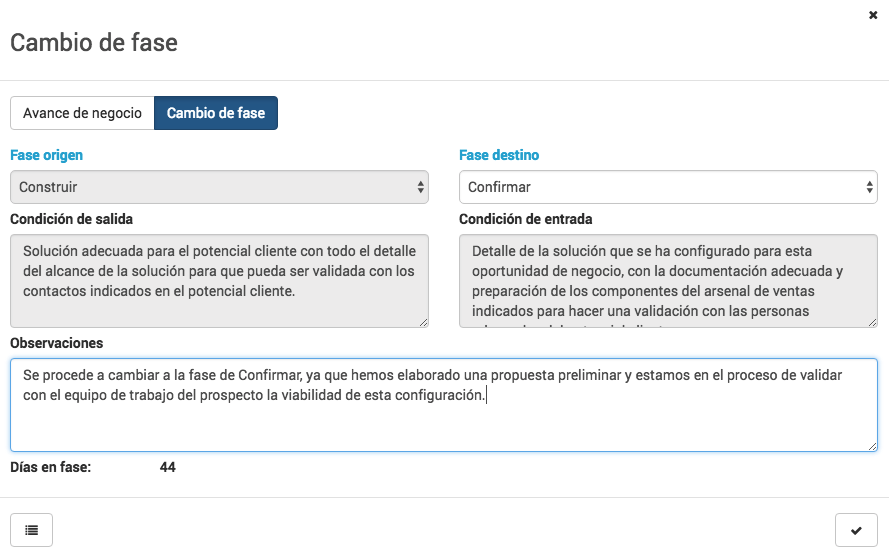The image size is (889, 556).
Task: Click the Cambio de fase dialog title
Action: click(94, 43)
